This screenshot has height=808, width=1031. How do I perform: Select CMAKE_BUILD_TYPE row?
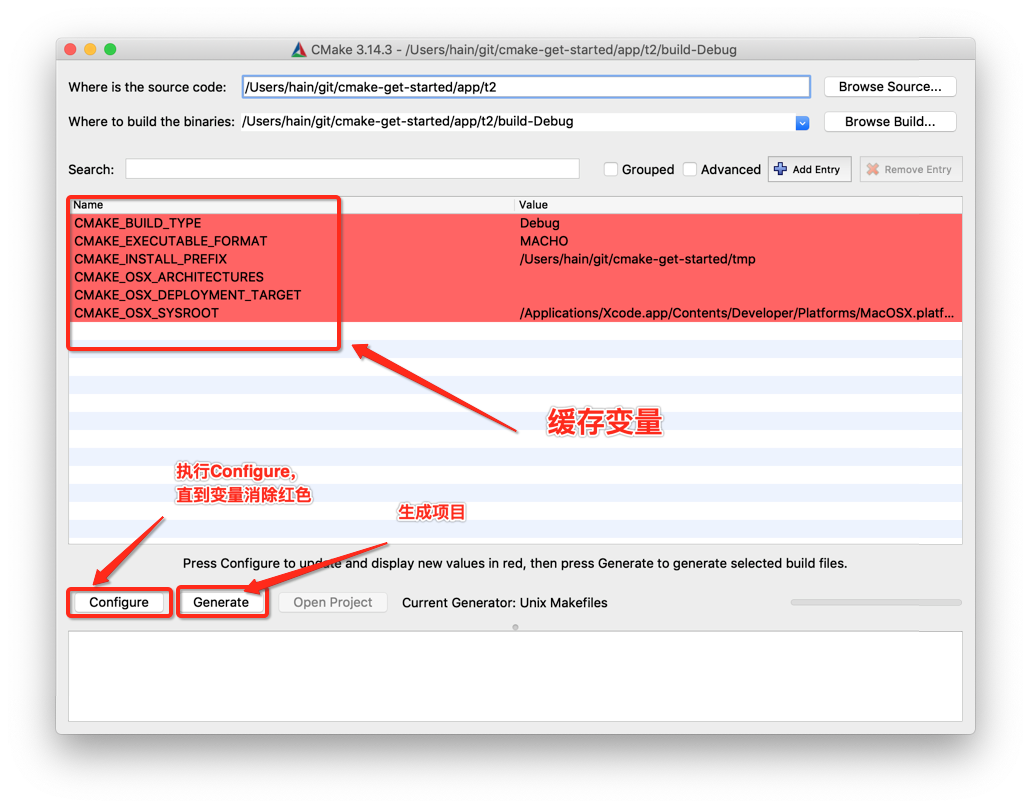[516, 223]
